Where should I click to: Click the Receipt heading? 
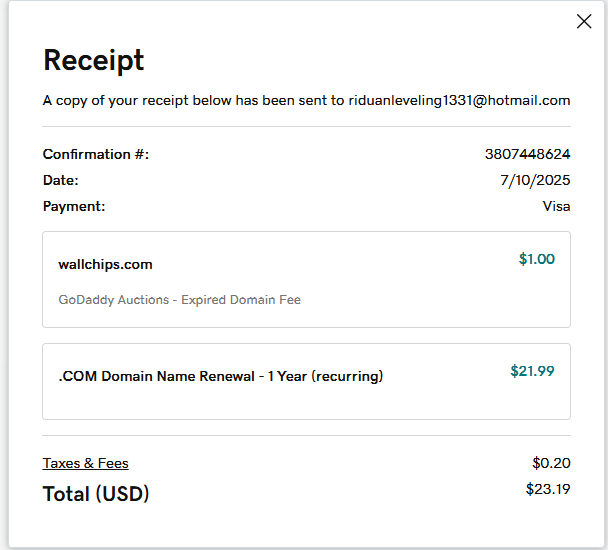coord(93,60)
